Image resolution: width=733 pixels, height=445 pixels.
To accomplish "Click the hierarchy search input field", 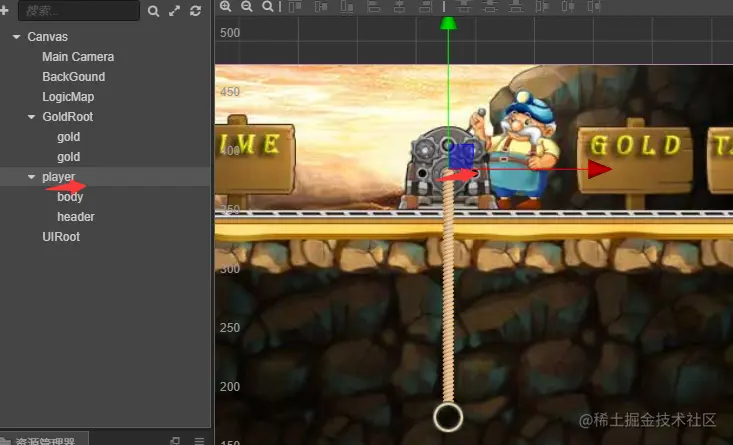I will [x=79, y=10].
